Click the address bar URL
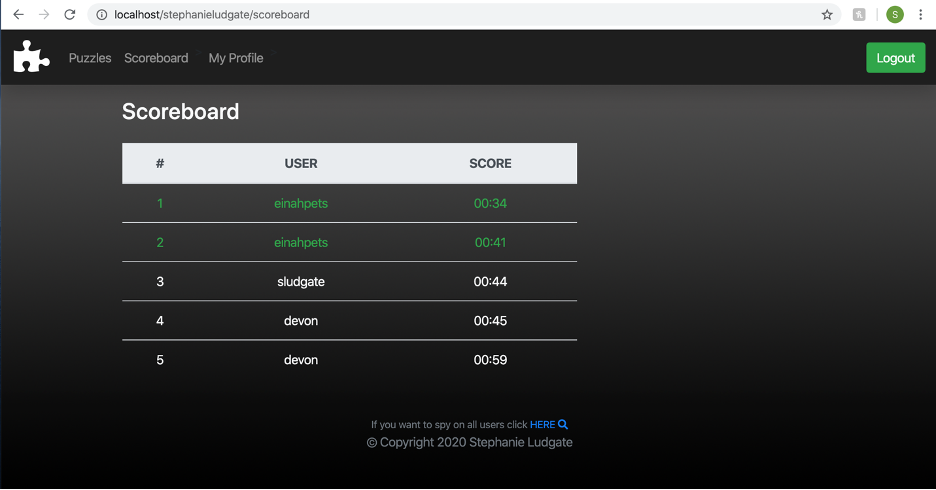 tap(212, 14)
